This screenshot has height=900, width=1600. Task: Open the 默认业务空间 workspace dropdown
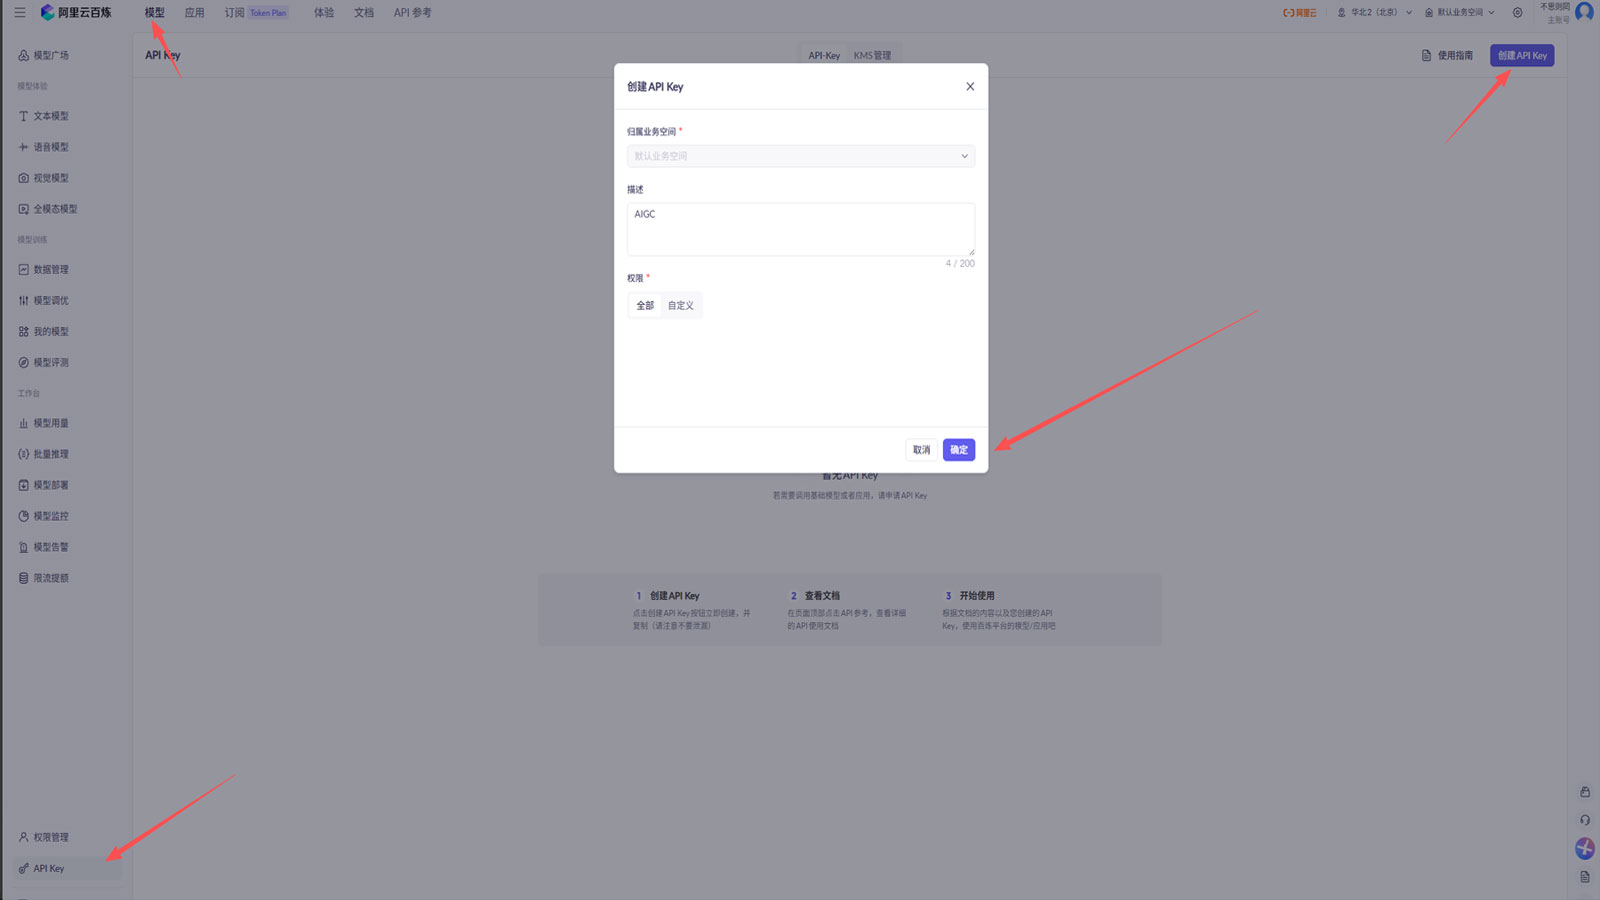pos(1460,13)
